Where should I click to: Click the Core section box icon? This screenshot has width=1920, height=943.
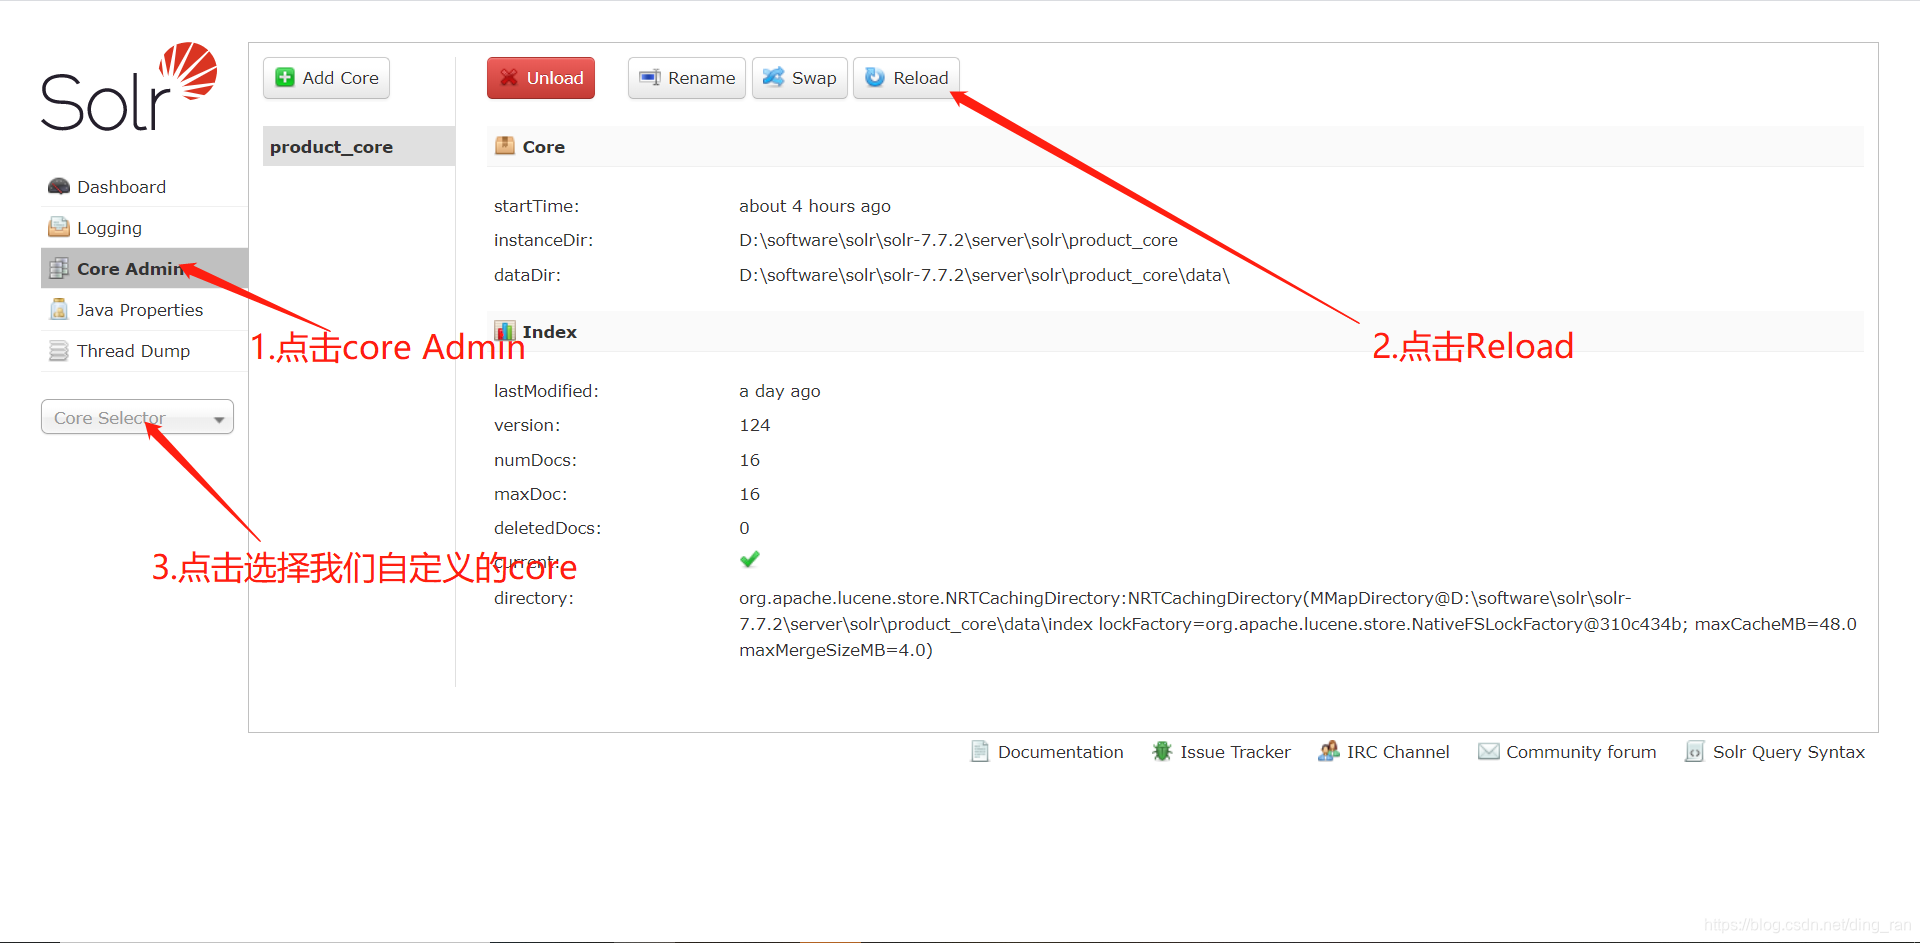pos(505,146)
